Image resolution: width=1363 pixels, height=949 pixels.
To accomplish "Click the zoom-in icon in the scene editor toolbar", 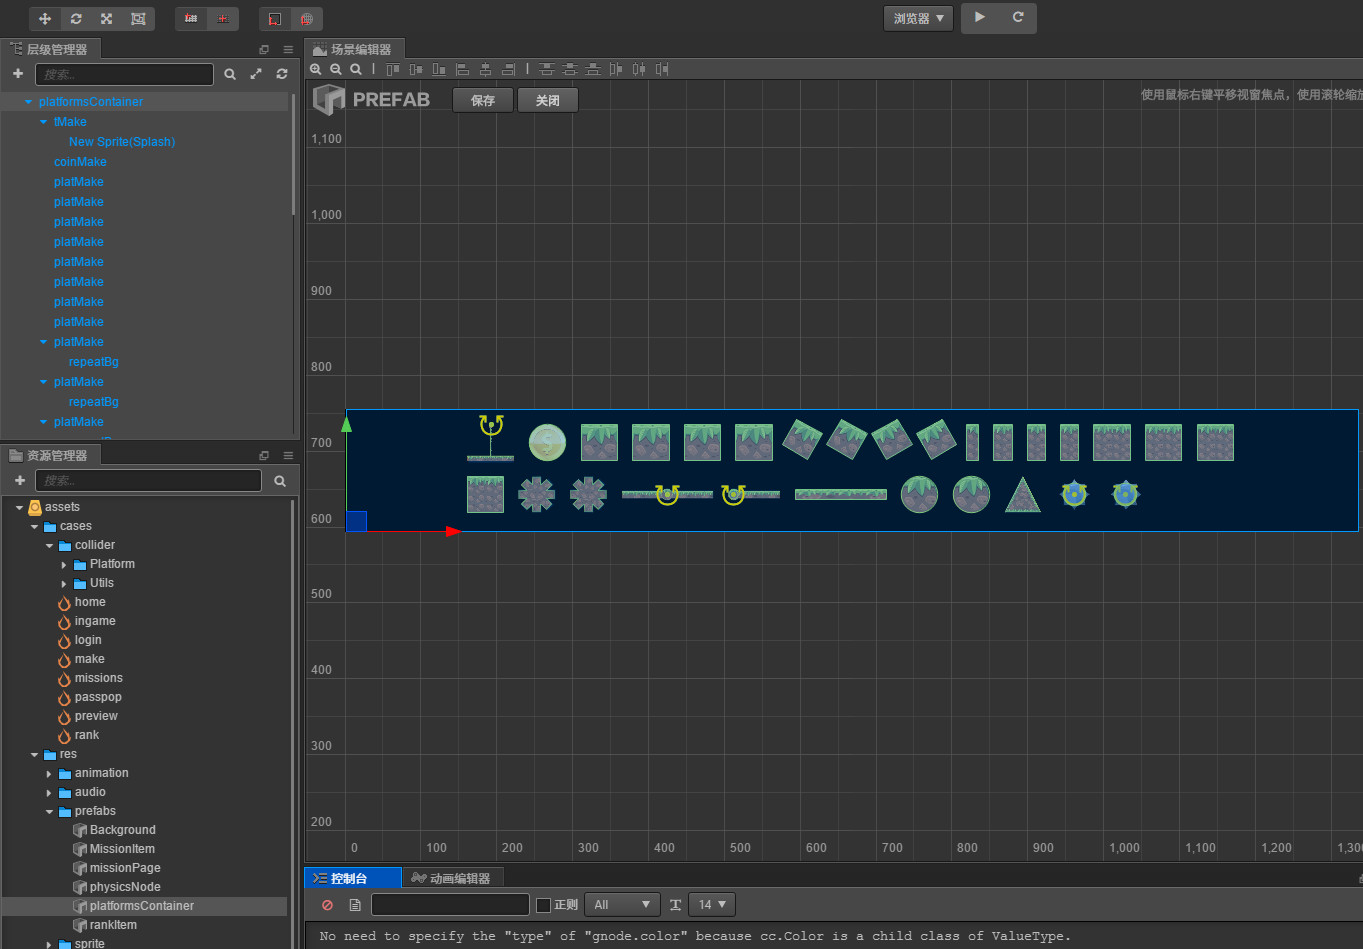I will (x=316, y=69).
